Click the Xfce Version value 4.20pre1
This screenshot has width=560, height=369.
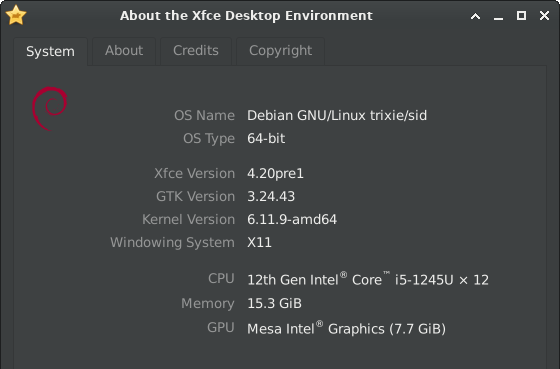coord(275,174)
